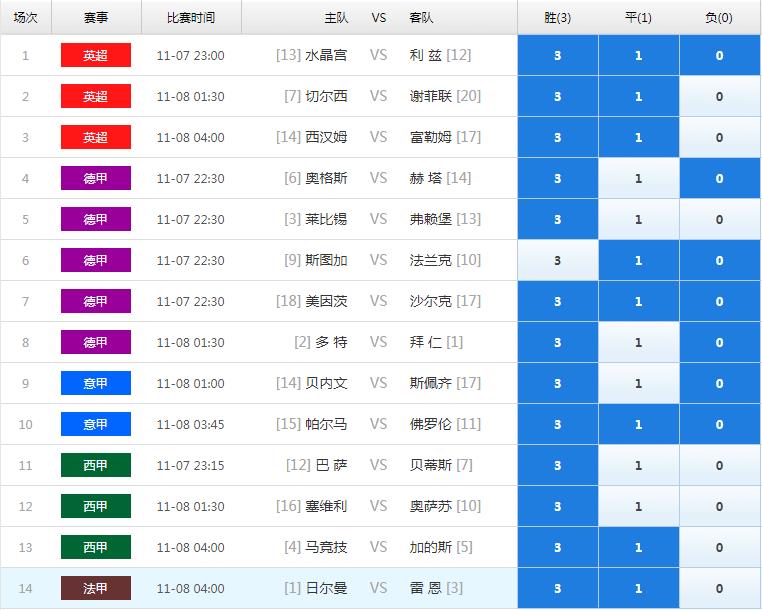Select loss (0) for 日尔曼 vs 雷恩

click(720, 588)
